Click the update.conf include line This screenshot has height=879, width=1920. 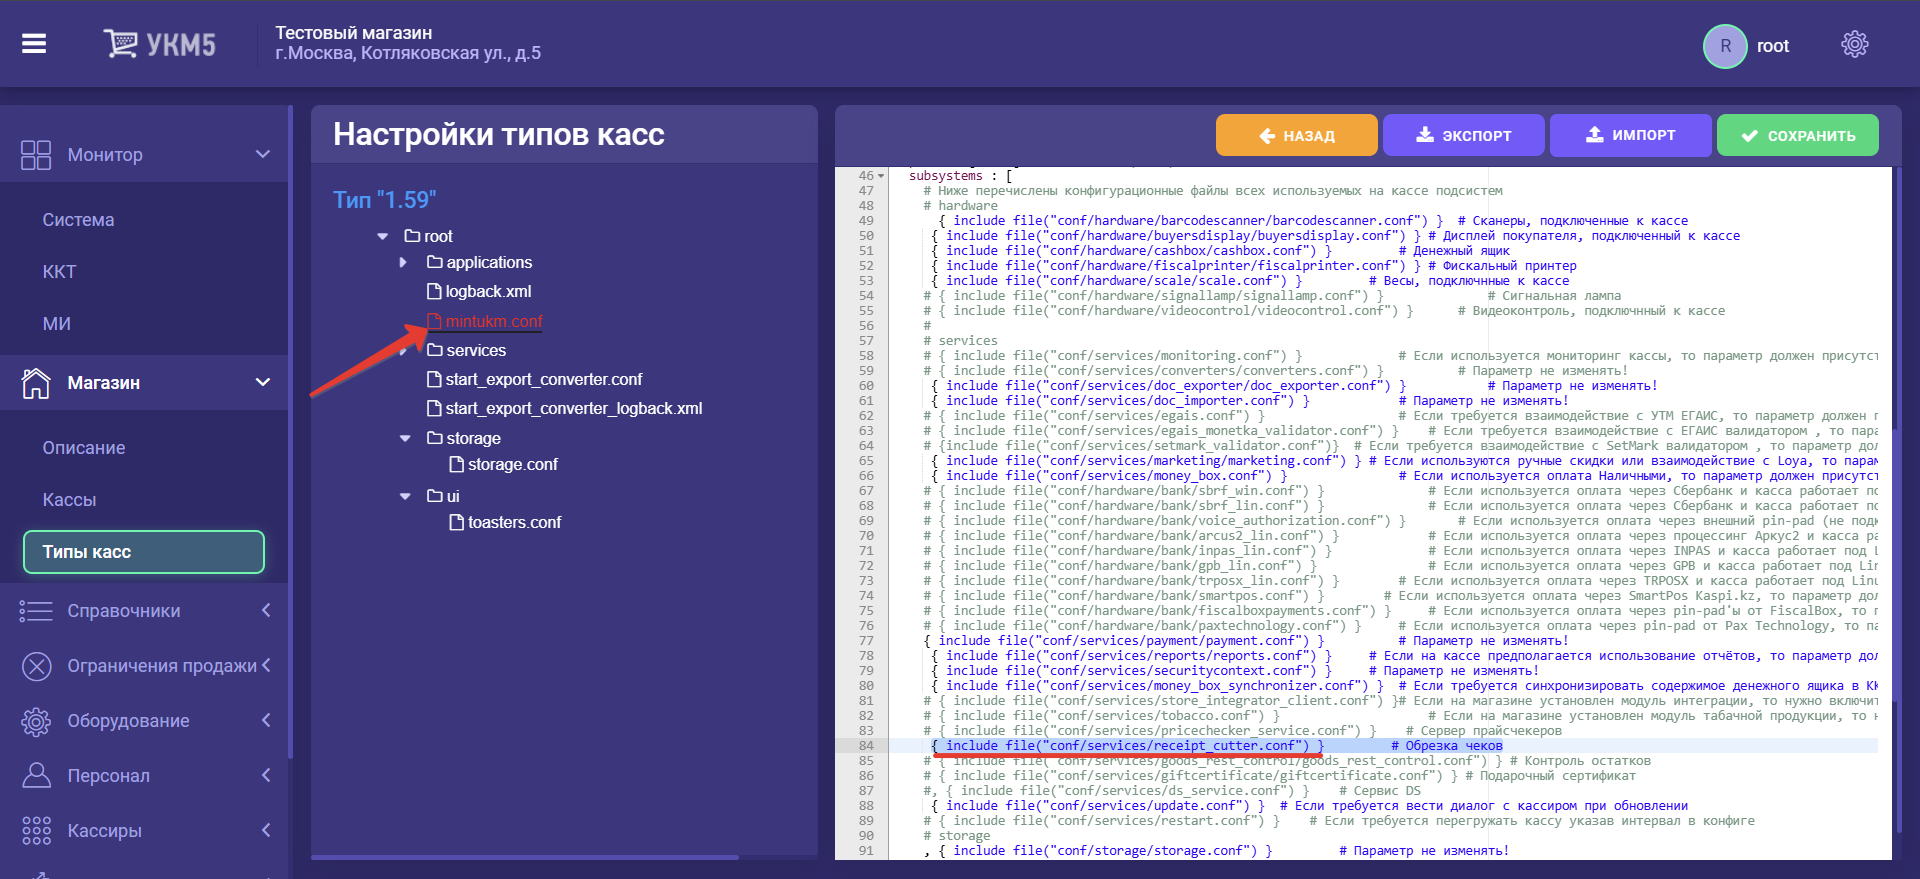[x=1097, y=806]
